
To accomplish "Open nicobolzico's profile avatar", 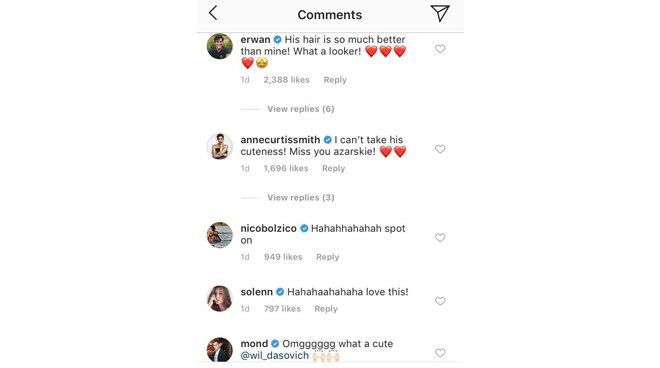I will 219,235.
